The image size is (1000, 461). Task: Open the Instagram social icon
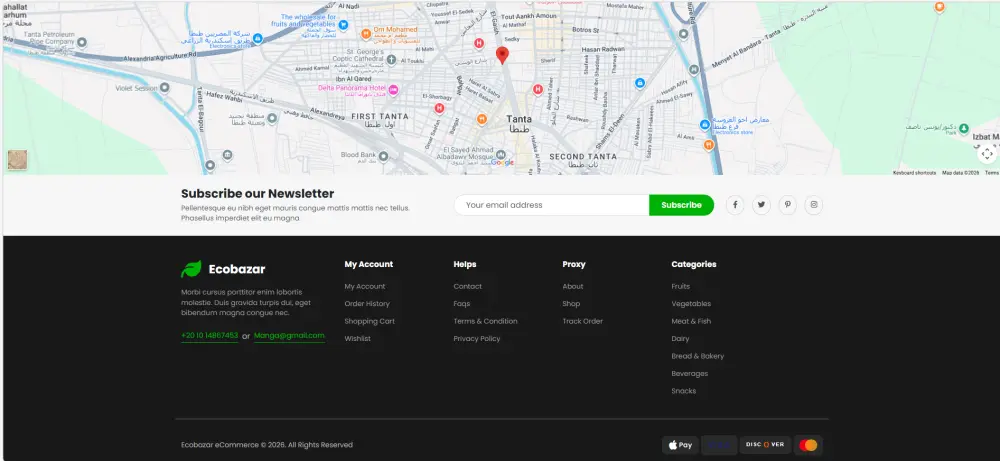pyautogui.click(x=814, y=205)
